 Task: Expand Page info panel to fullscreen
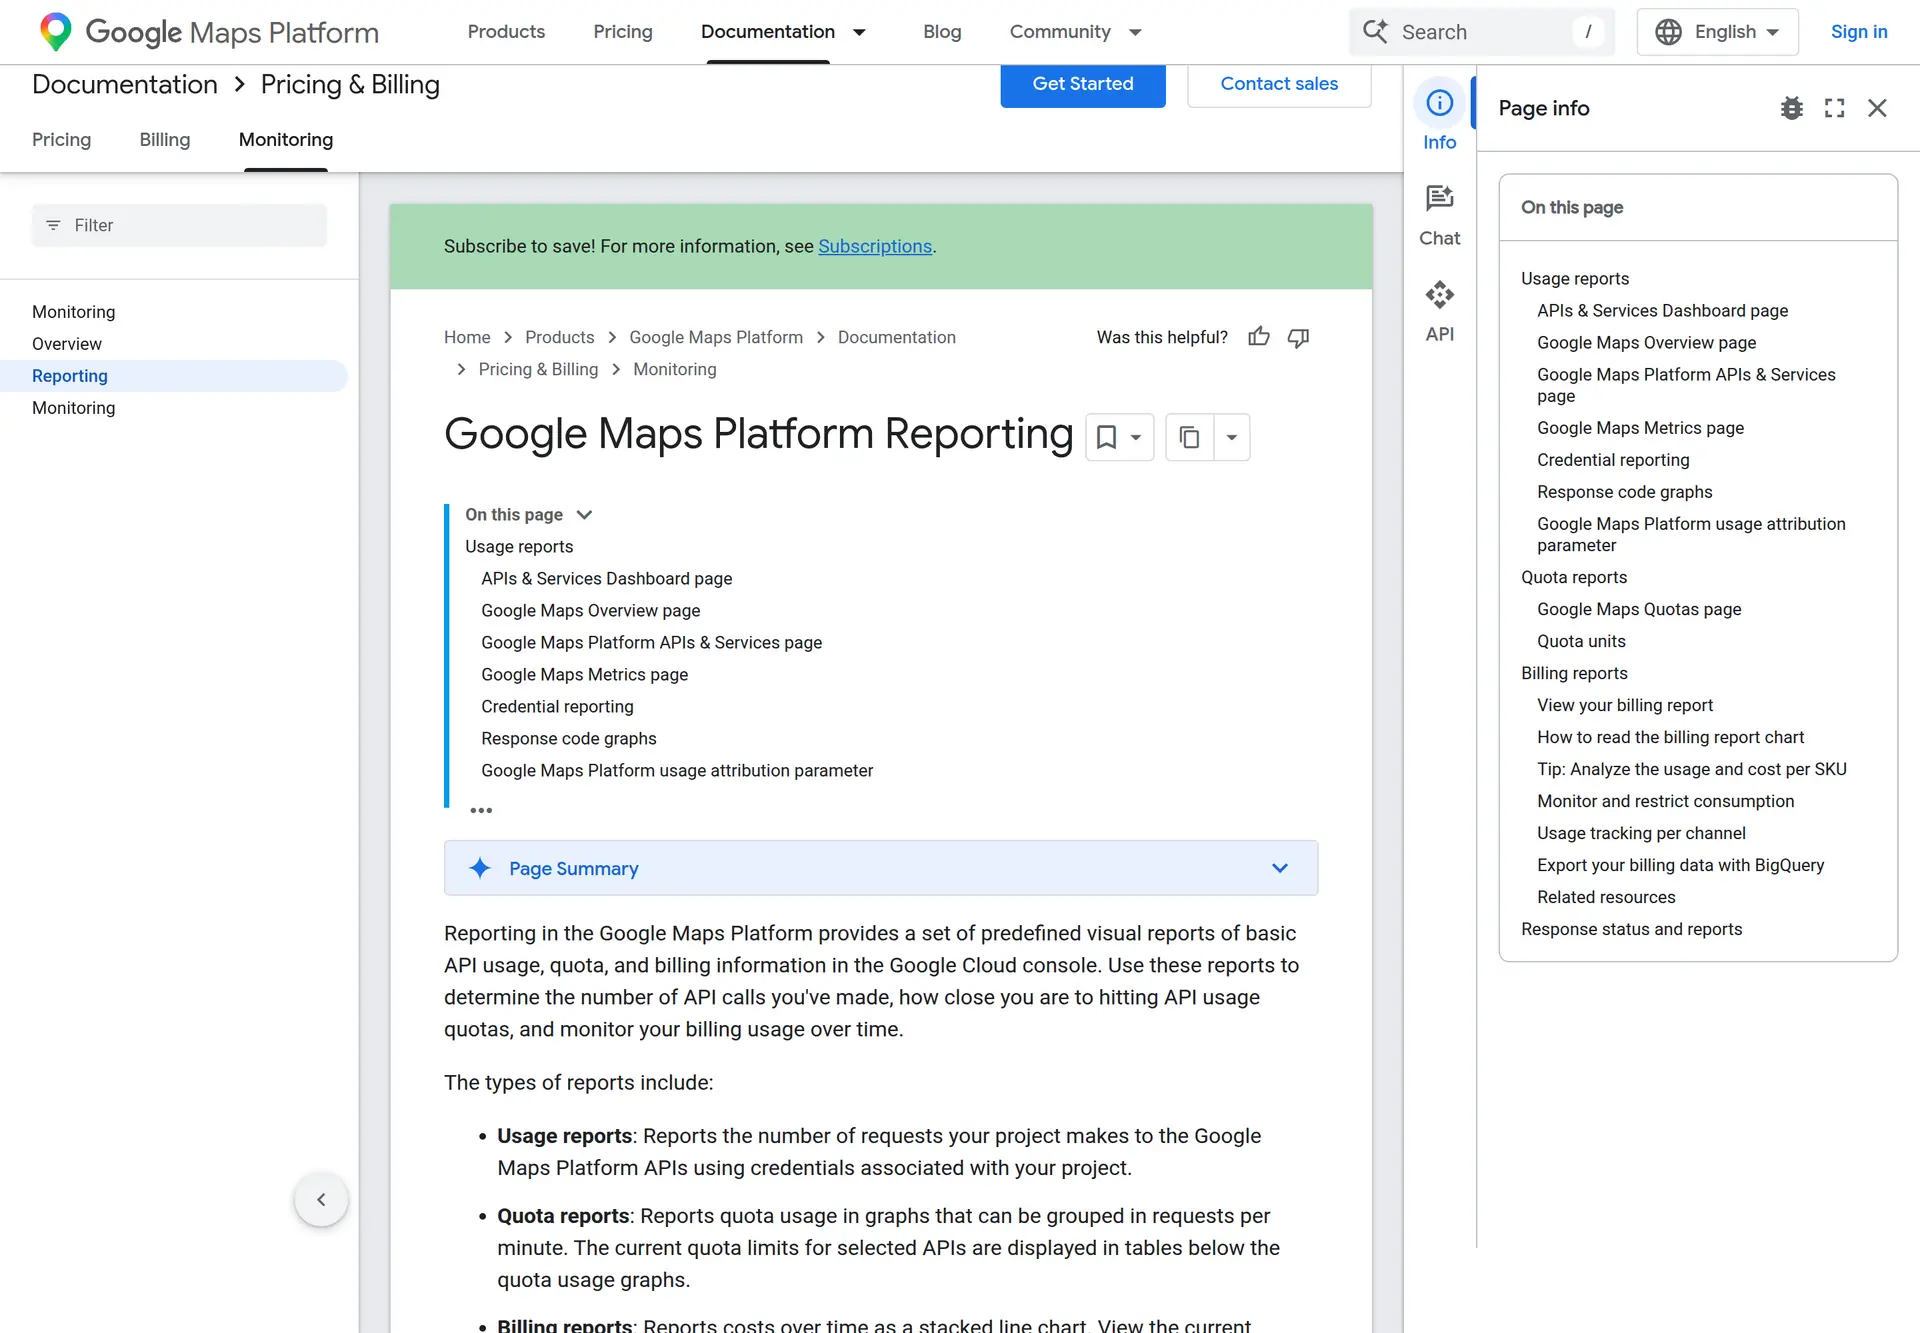(x=1834, y=108)
